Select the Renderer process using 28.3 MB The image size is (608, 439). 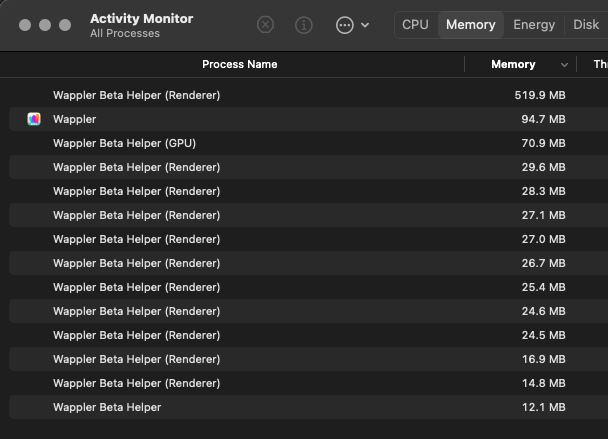(x=308, y=191)
